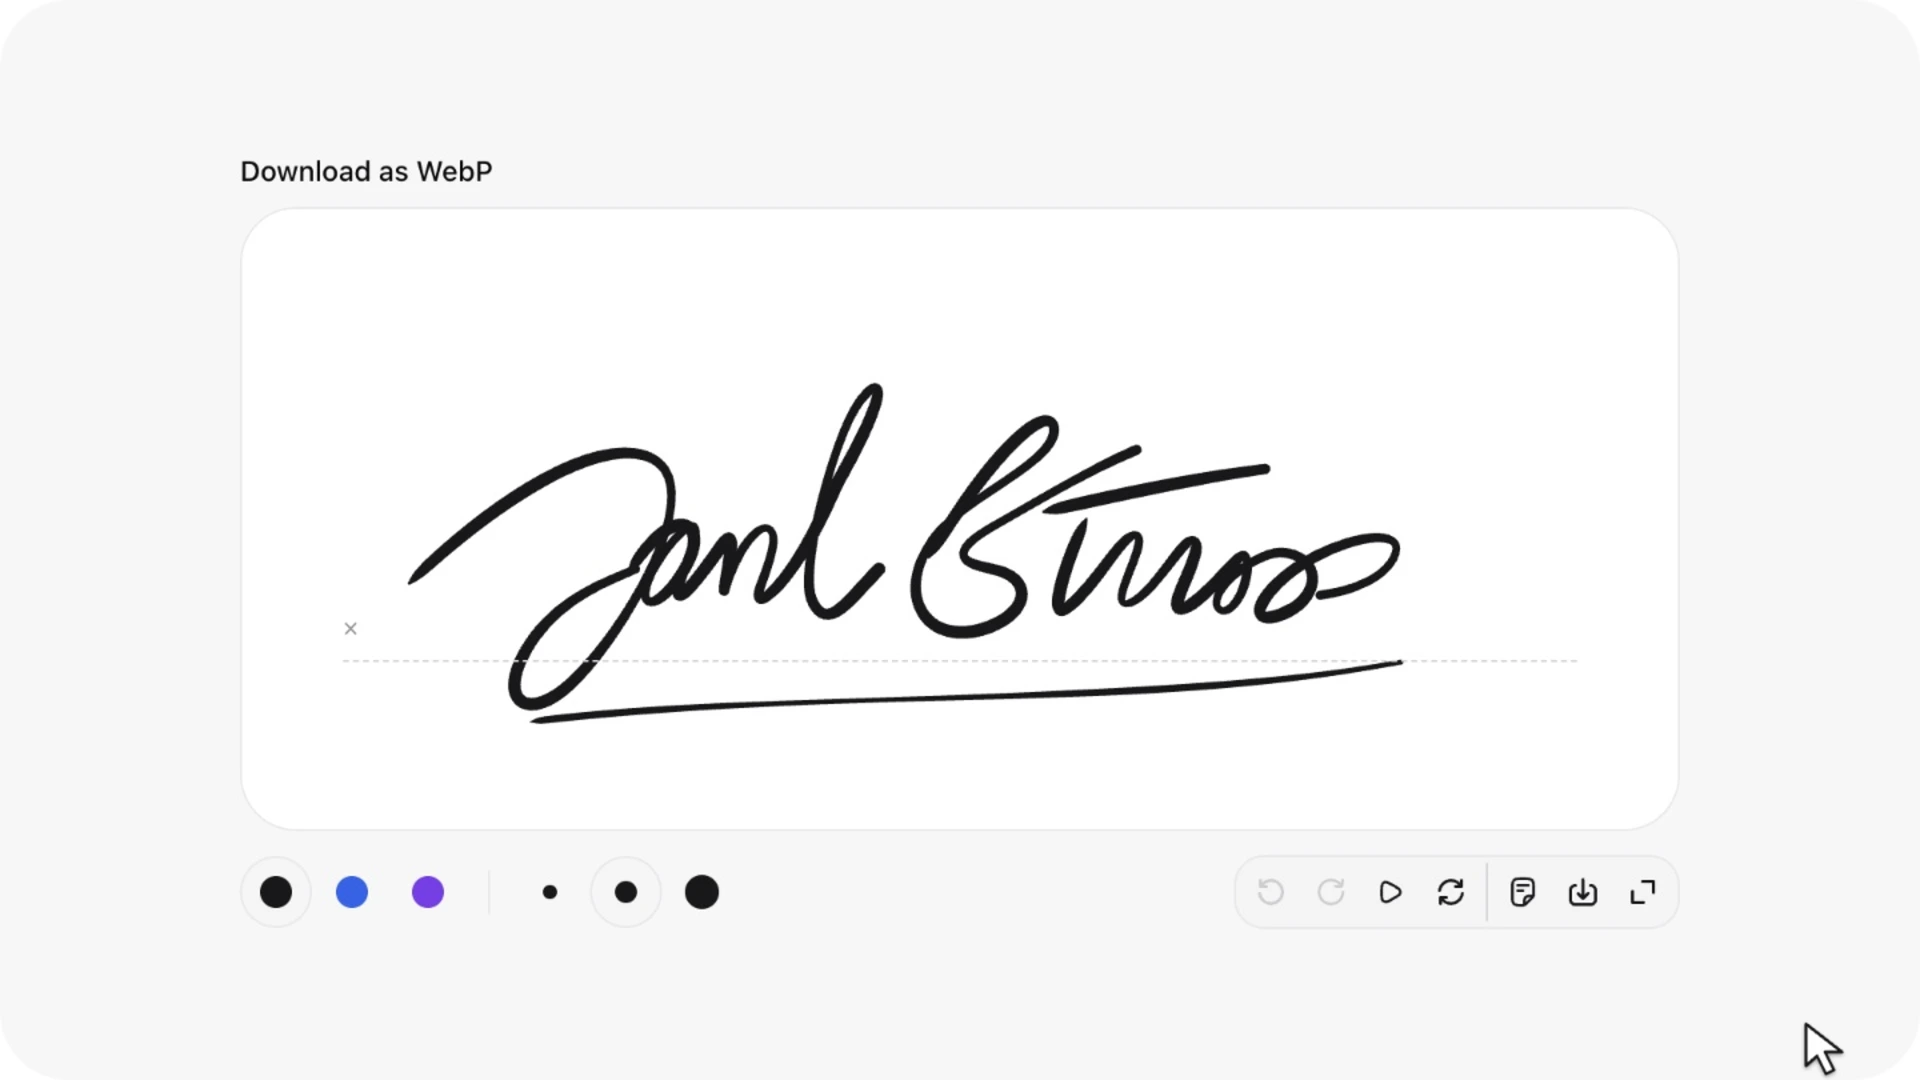Choose the largest pen thickness dot
Image resolution: width=1920 pixels, height=1080 pixels.
pos(702,892)
